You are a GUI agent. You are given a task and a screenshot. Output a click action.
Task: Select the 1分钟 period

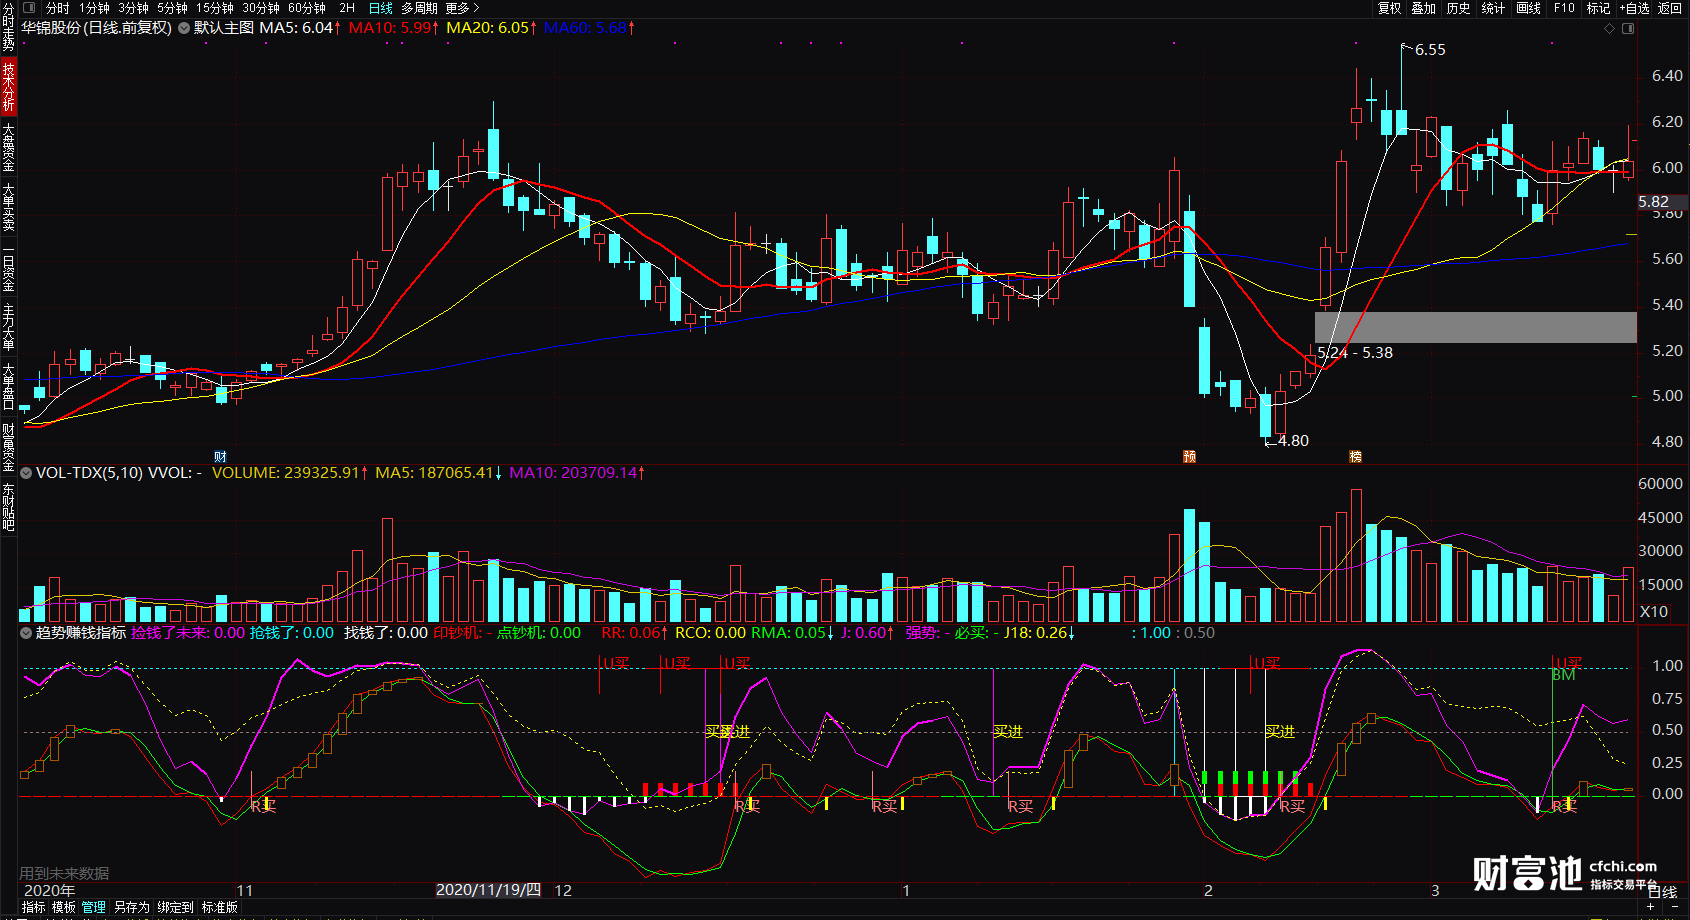coord(94,8)
